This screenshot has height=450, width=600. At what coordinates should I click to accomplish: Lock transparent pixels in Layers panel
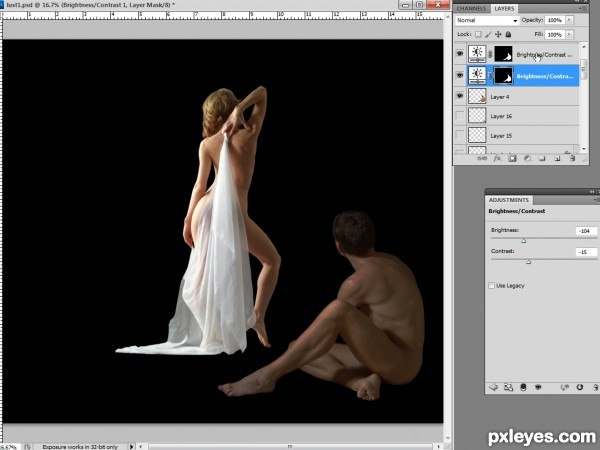click(478, 34)
